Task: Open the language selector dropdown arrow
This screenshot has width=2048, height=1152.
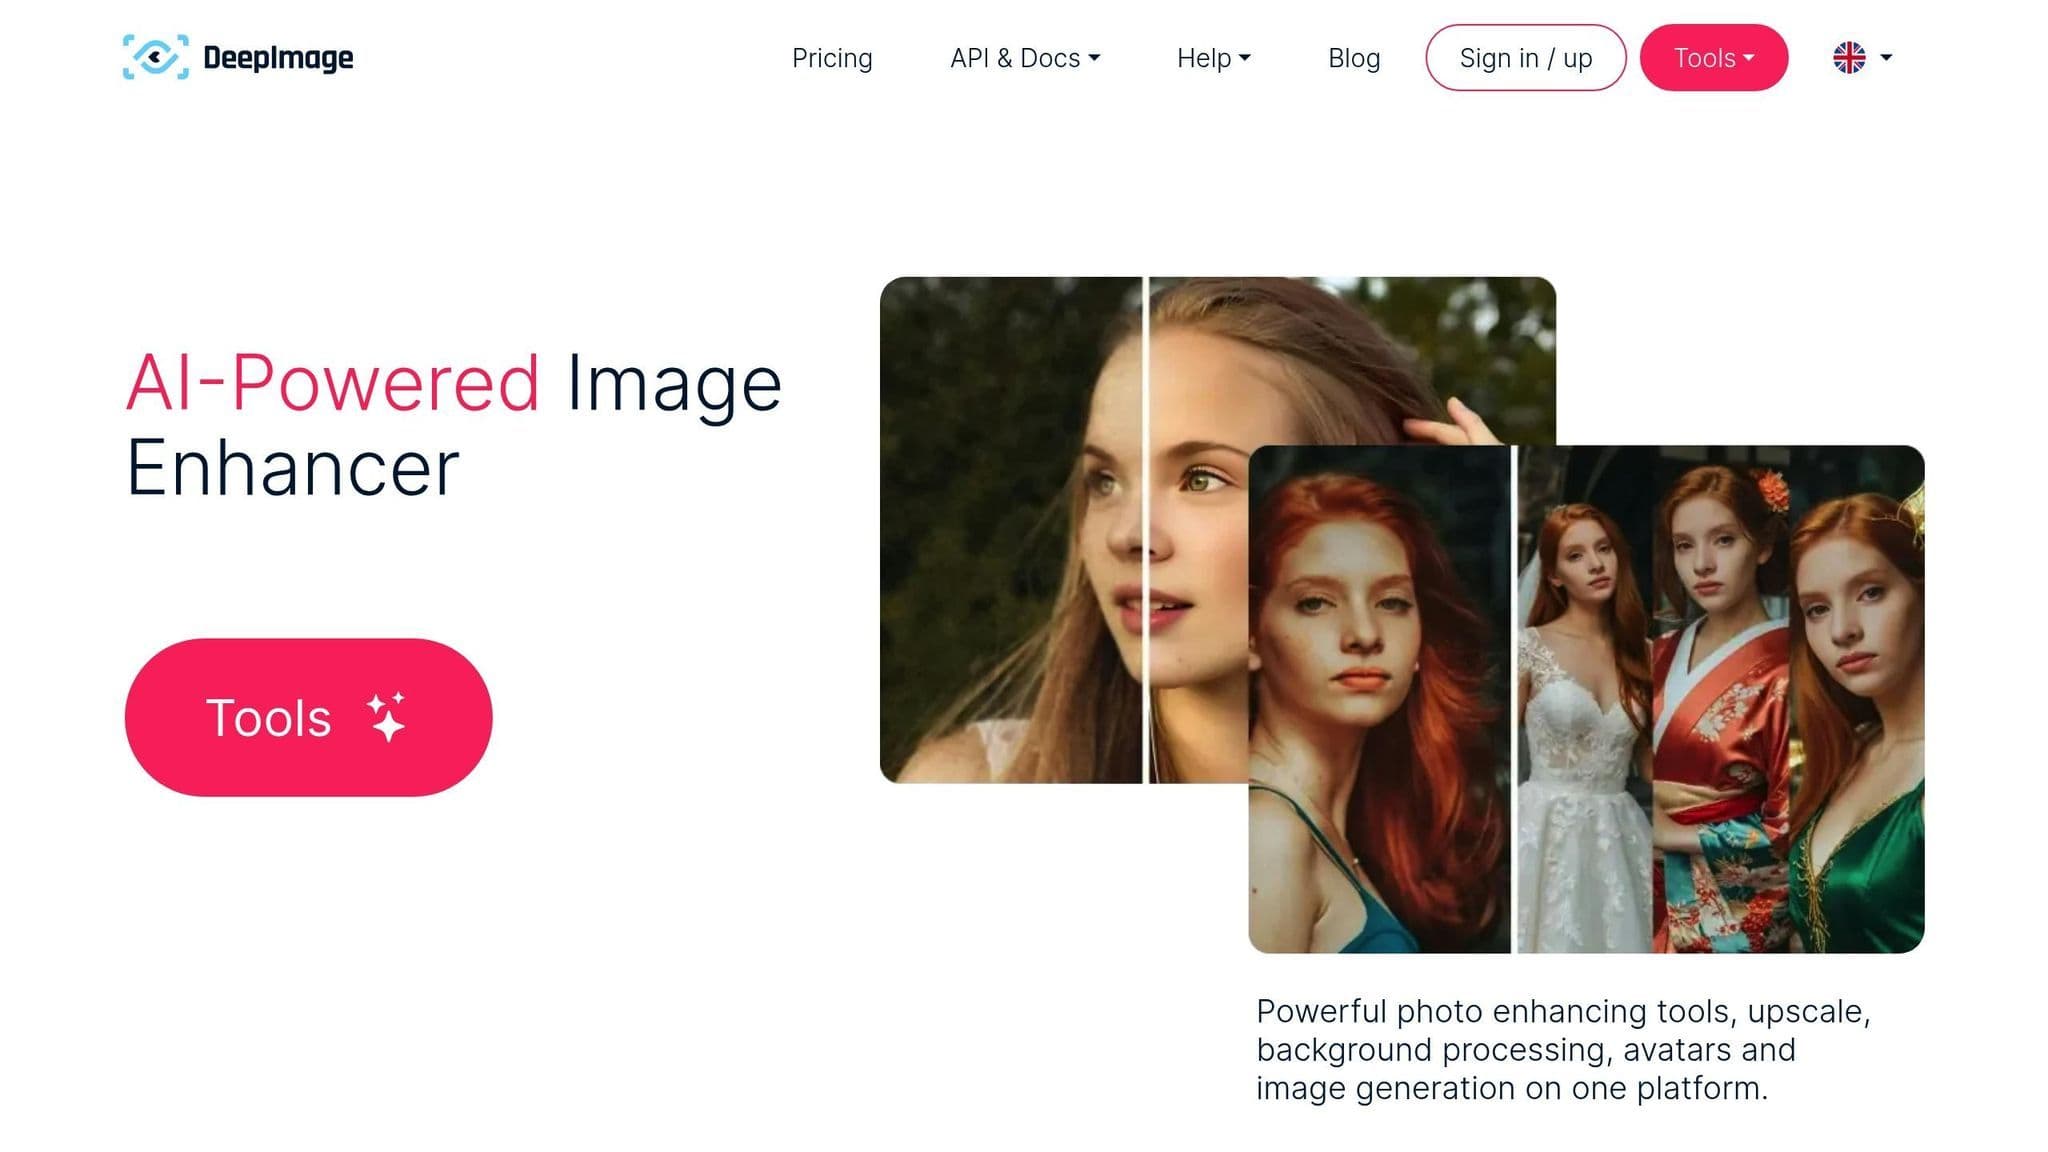Action: [1886, 57]
